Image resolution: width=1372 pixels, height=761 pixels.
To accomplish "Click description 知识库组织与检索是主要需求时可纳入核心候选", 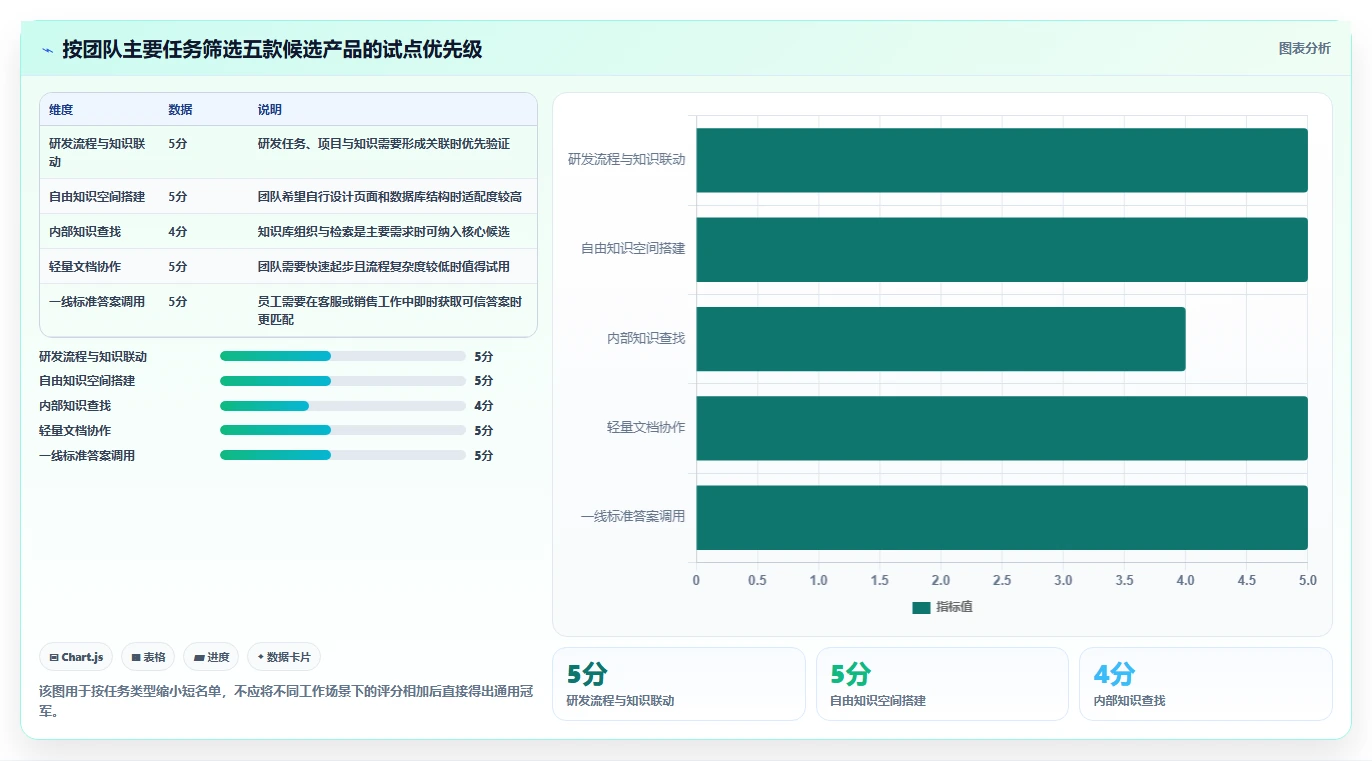I will coord(384,232).
